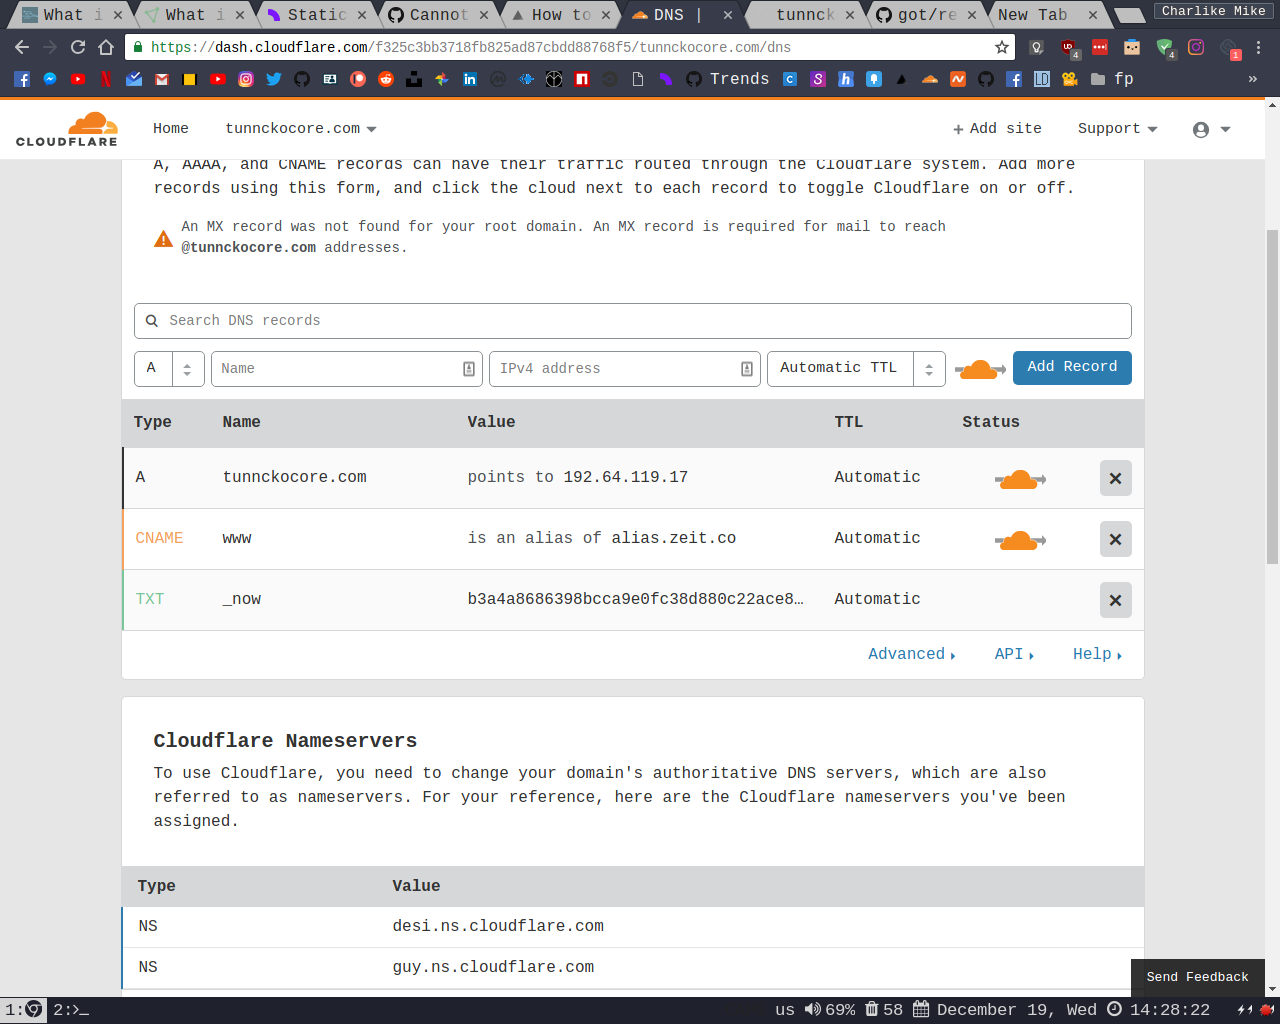Viewport: 1280px width, 1024px height.
Task: Toggle proxy cloud next to Add Record form
Action: tap(978, 368)
